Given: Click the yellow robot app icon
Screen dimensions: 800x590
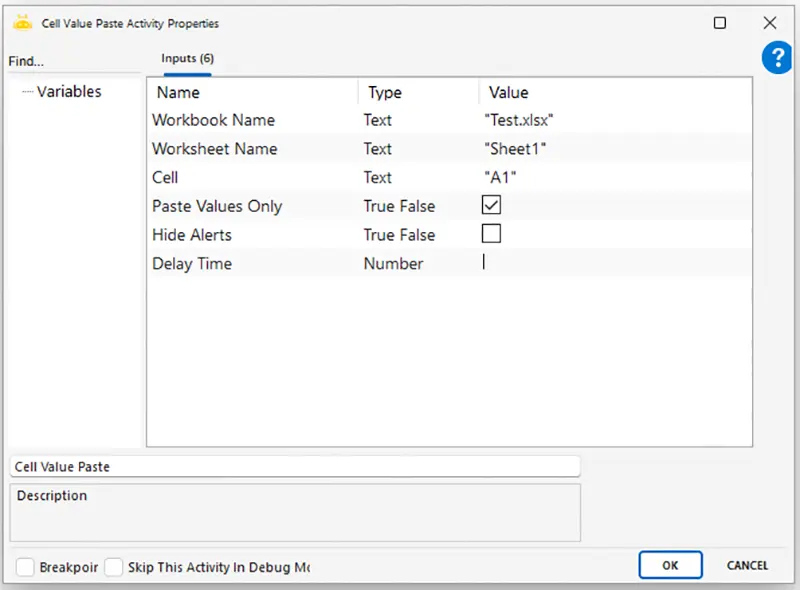Looking at the screenshot, I should point(22,23).
